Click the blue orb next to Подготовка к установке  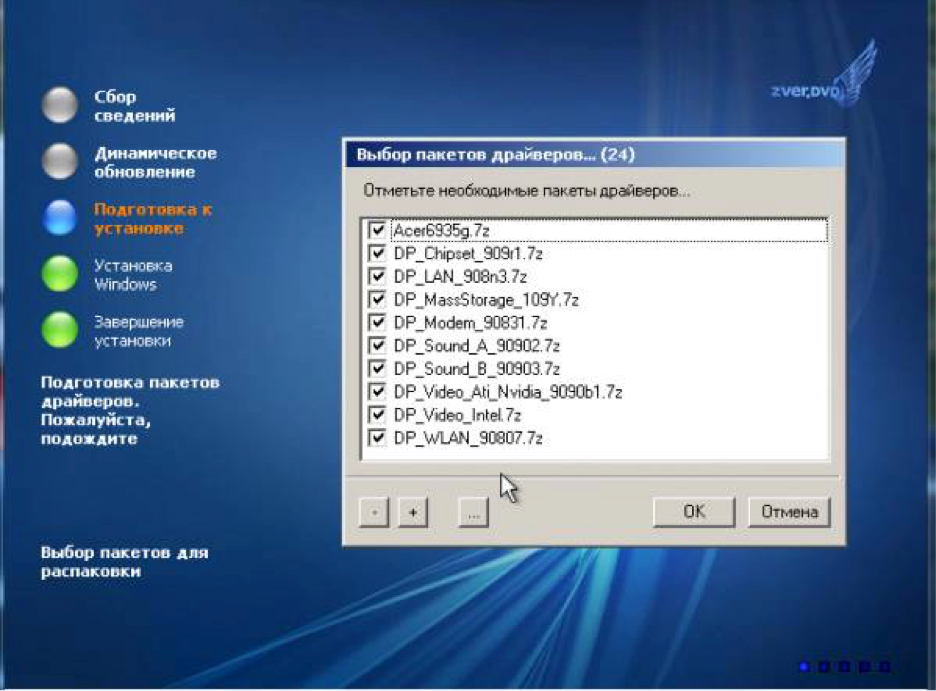click(x=60, y=217)
